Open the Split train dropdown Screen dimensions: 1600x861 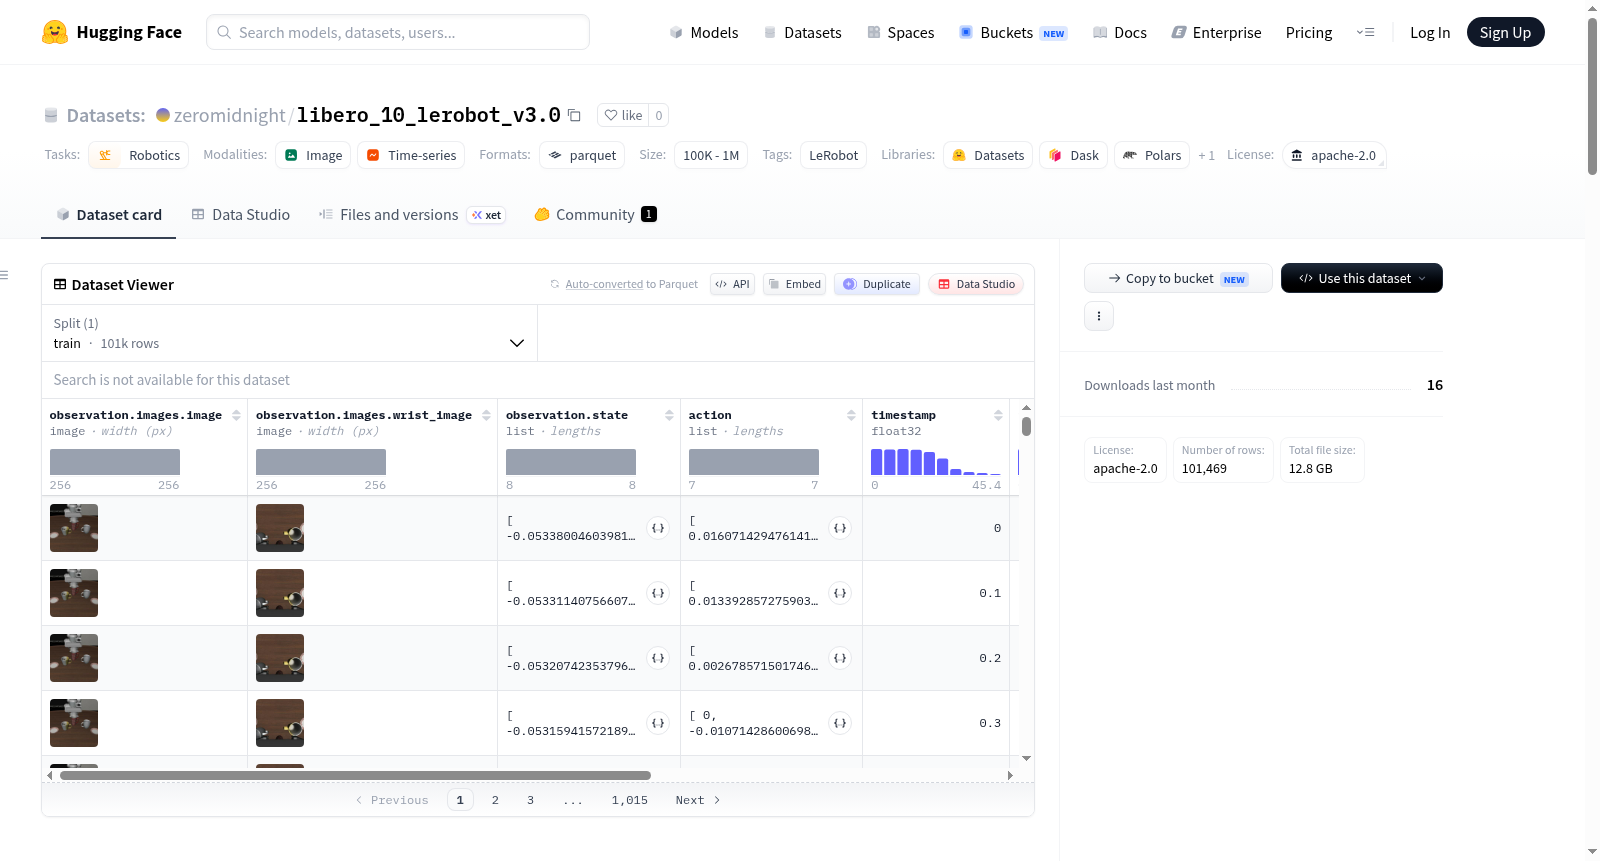tap(289, 333)
